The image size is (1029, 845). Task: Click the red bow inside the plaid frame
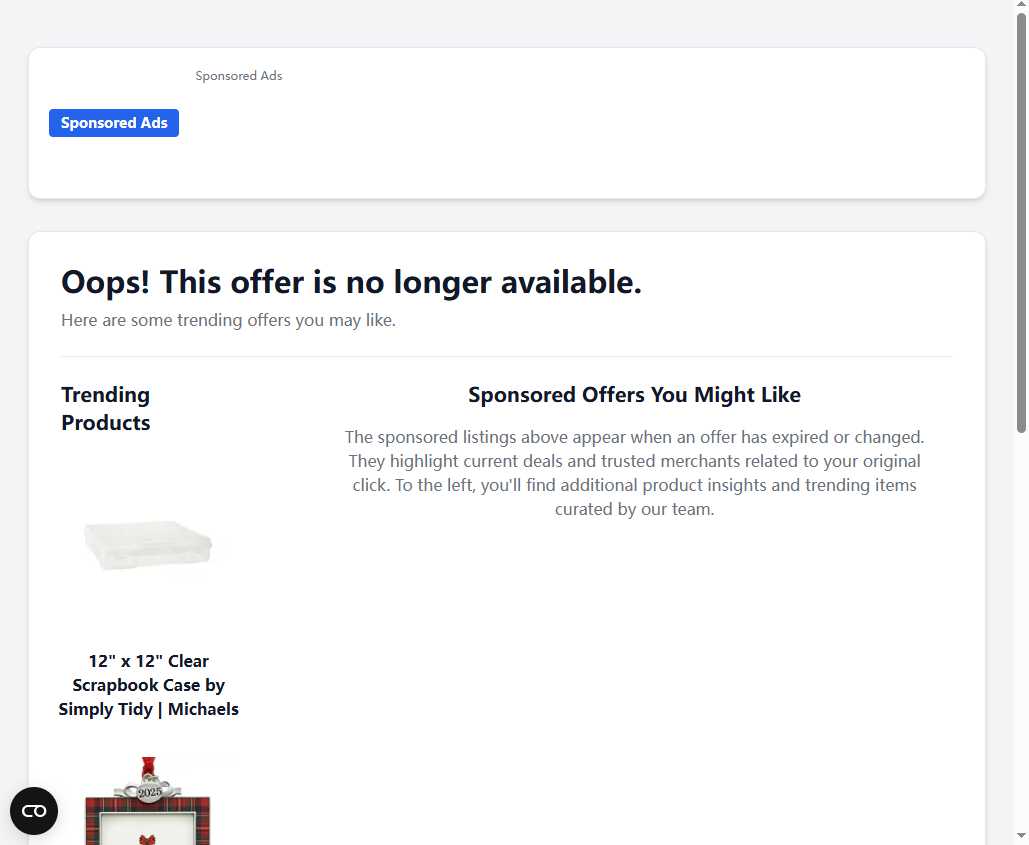149,838
